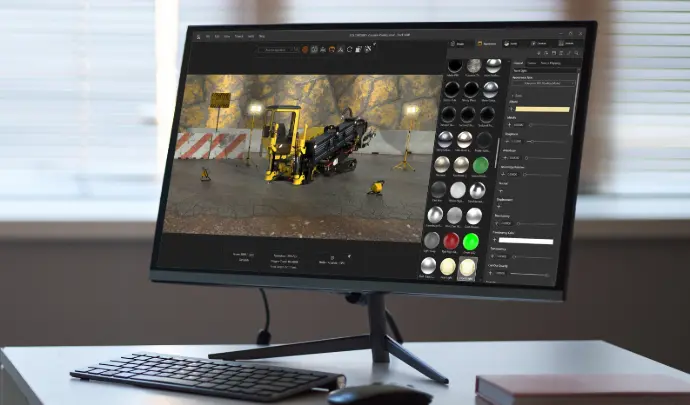Switch to the Appearances palette tab
This screenshot has height=405, width=690.
click(487, 44)
